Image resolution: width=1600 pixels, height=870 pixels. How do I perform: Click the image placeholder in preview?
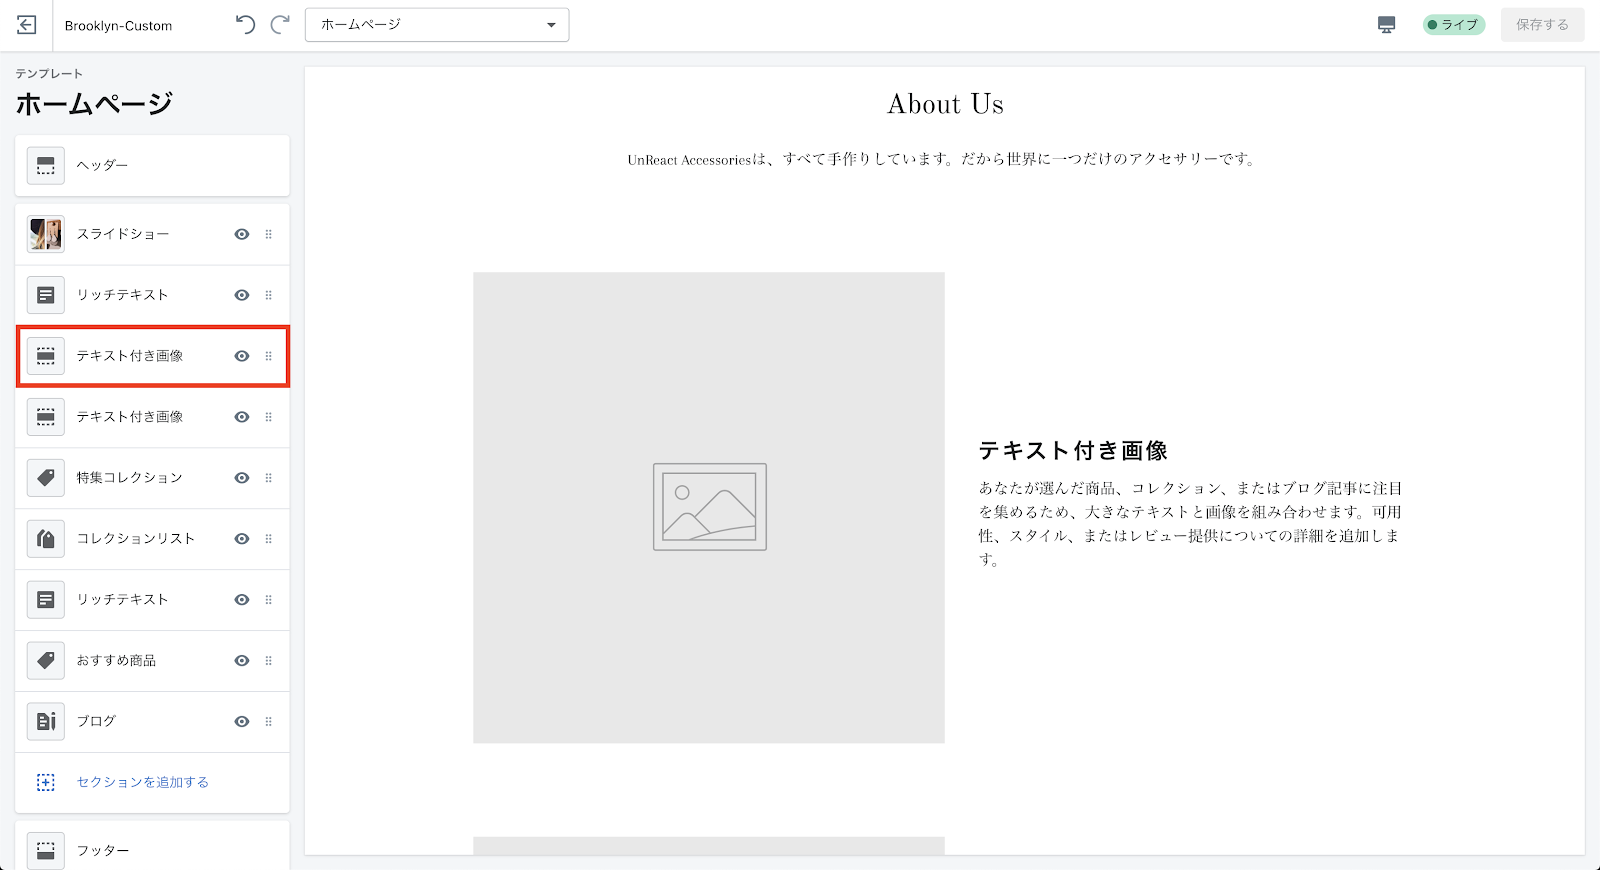coord(709,507)
